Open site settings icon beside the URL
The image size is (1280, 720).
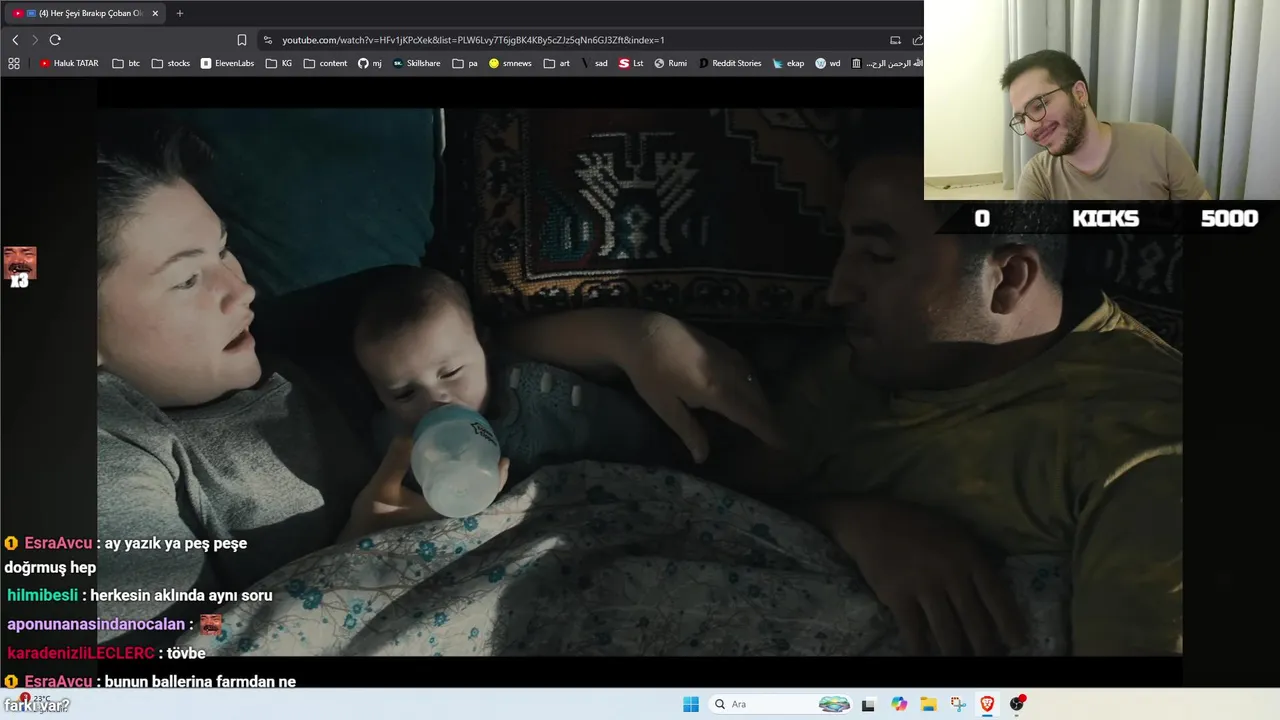(x=267, y=40)
